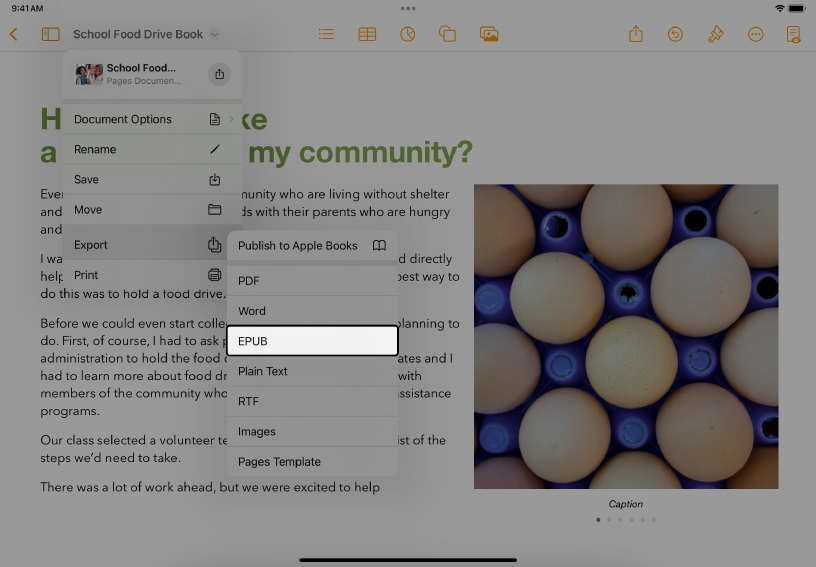Tap the undo icon
Viewport: 816px width, 567px height.
point(675,34)
